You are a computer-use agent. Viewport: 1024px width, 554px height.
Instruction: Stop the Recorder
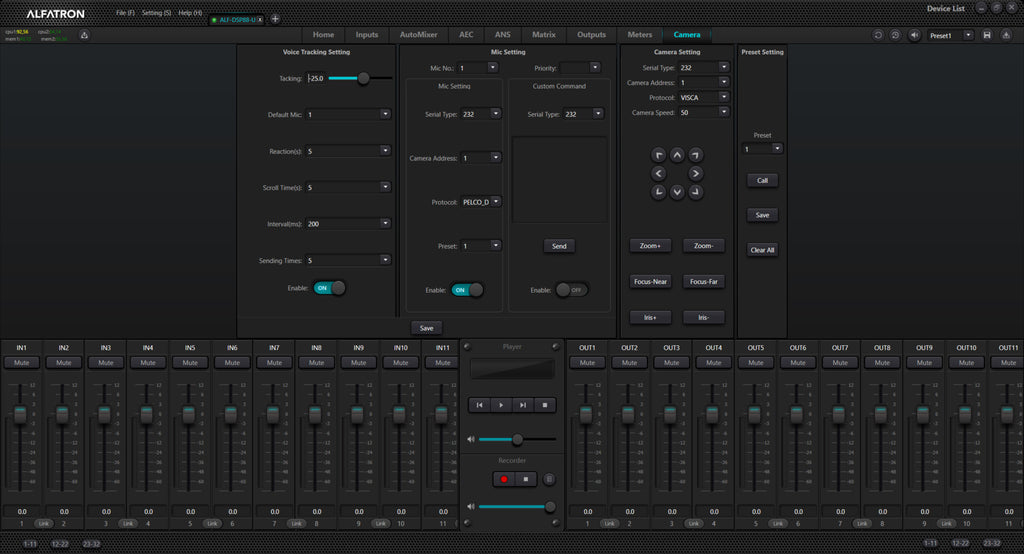[x=526, y=479]
